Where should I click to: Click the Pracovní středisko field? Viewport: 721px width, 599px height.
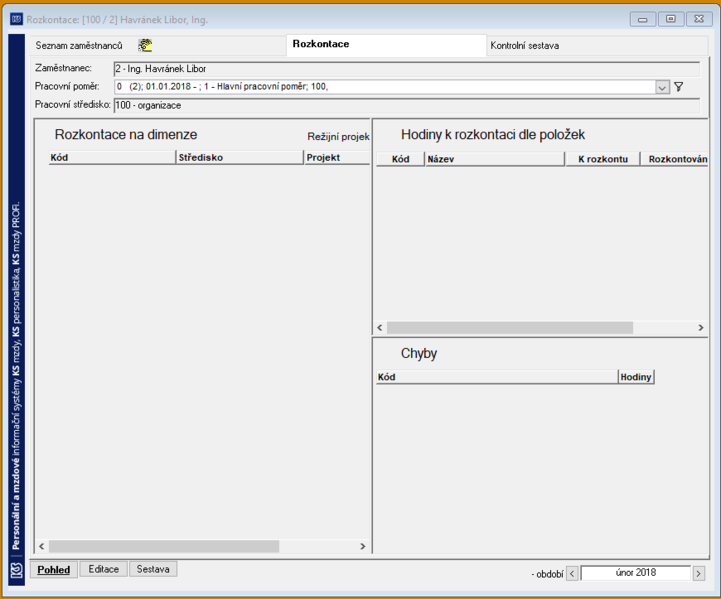(406, 105)
